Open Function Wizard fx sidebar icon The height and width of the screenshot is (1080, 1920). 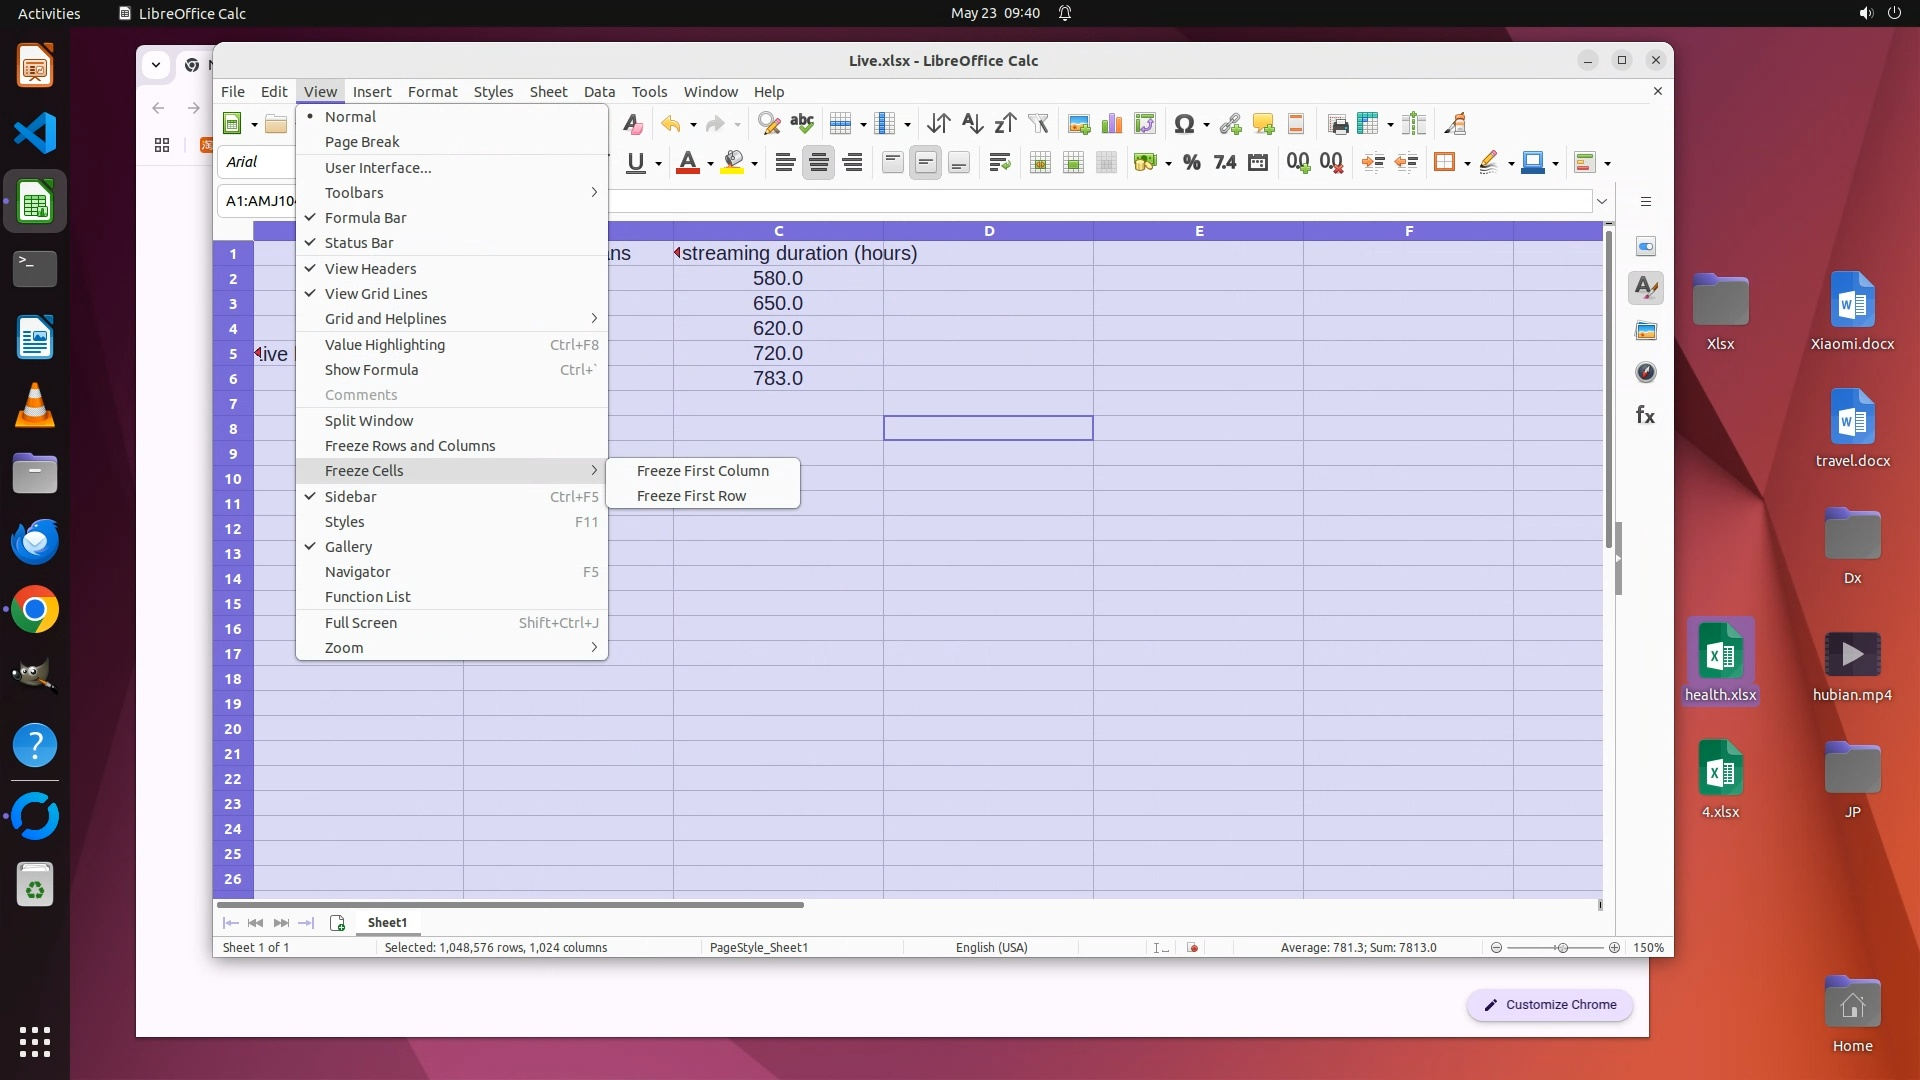pos(1645,415)
